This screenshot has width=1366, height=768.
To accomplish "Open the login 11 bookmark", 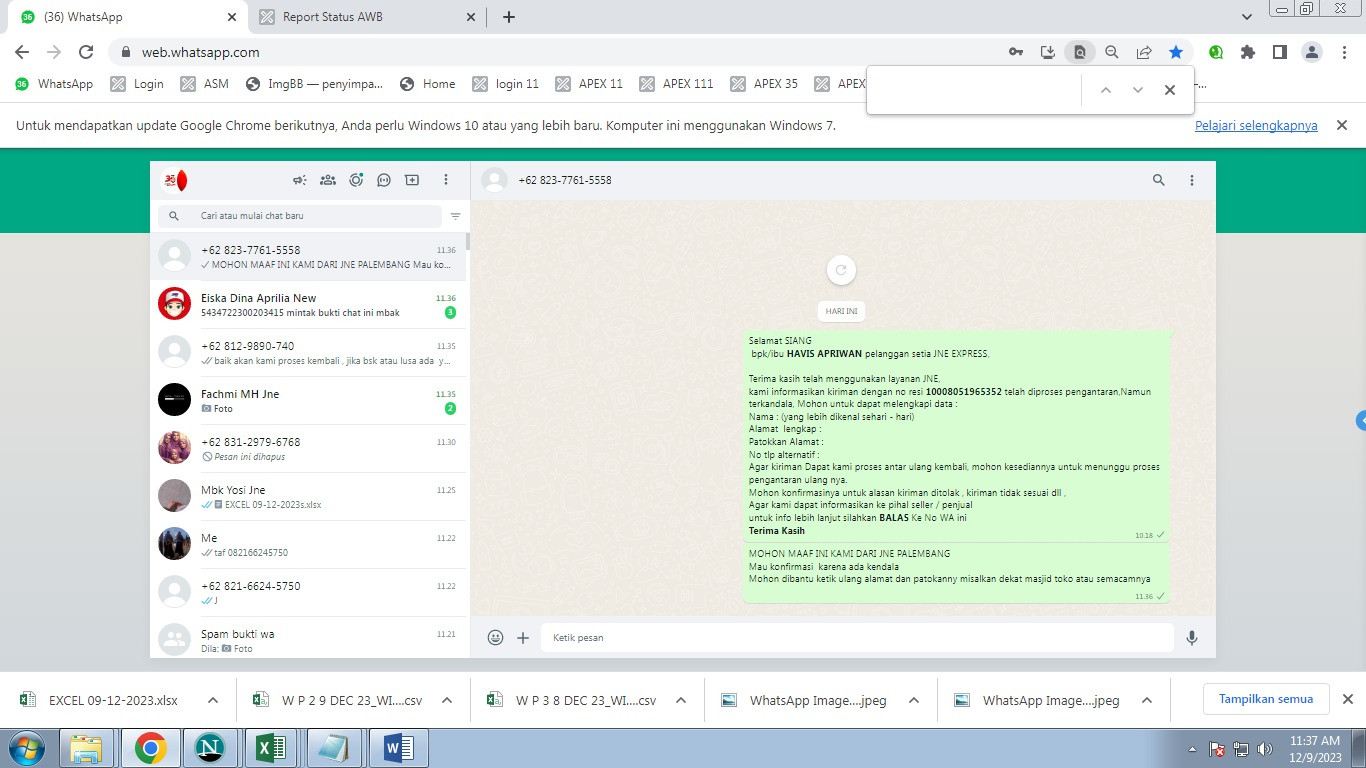I will [506, 84].
